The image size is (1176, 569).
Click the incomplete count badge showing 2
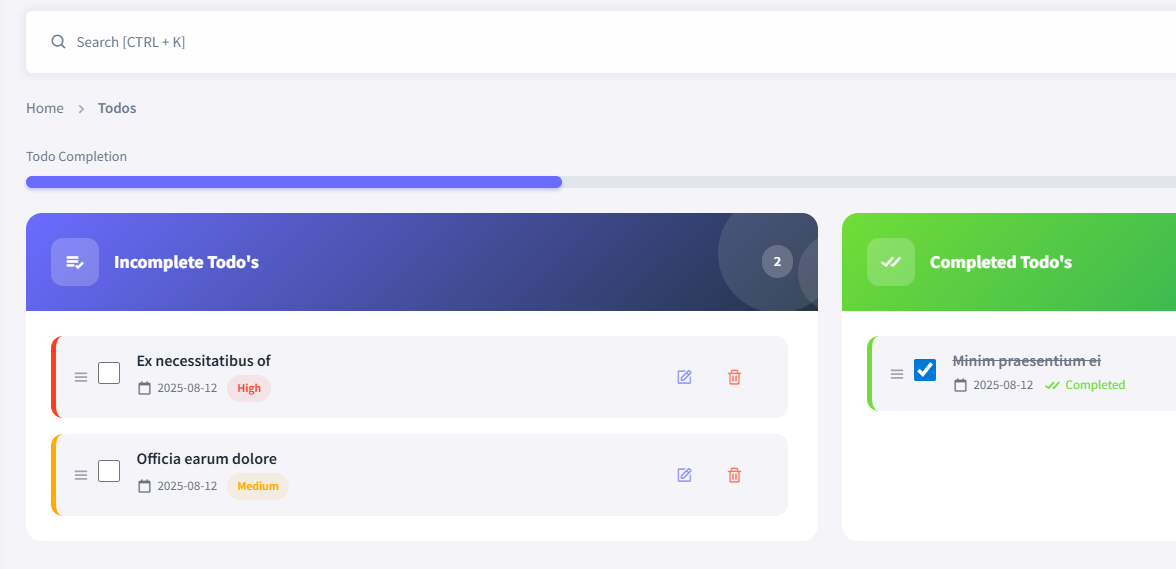(777, 262)
